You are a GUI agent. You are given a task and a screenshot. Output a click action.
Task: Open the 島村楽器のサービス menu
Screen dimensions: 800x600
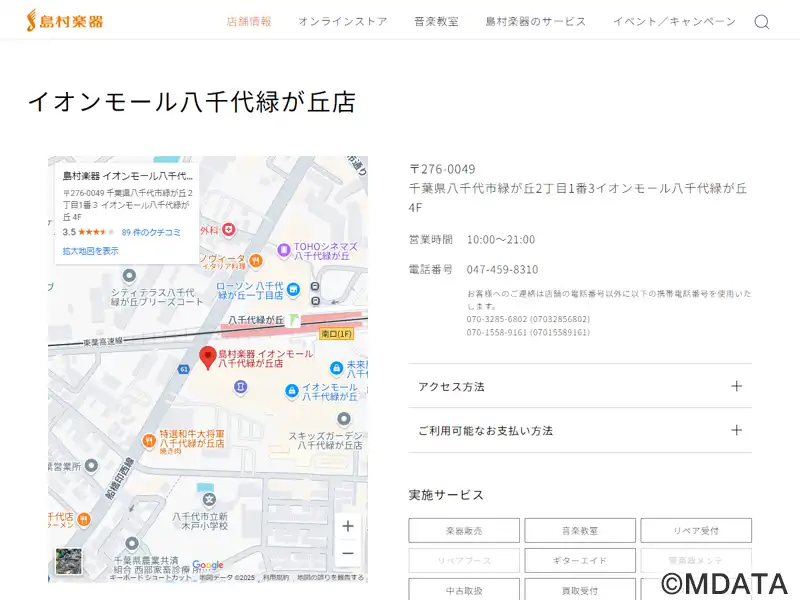(x=536, y=21)
